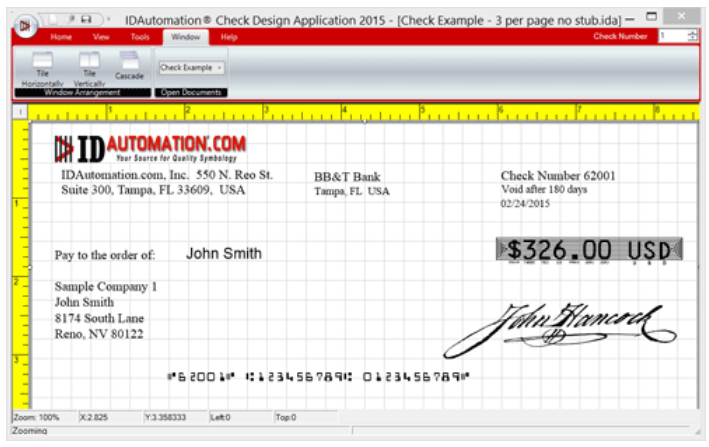
Task: Select the '8174 South Lane' address line
Action: (x=99, y=318)
